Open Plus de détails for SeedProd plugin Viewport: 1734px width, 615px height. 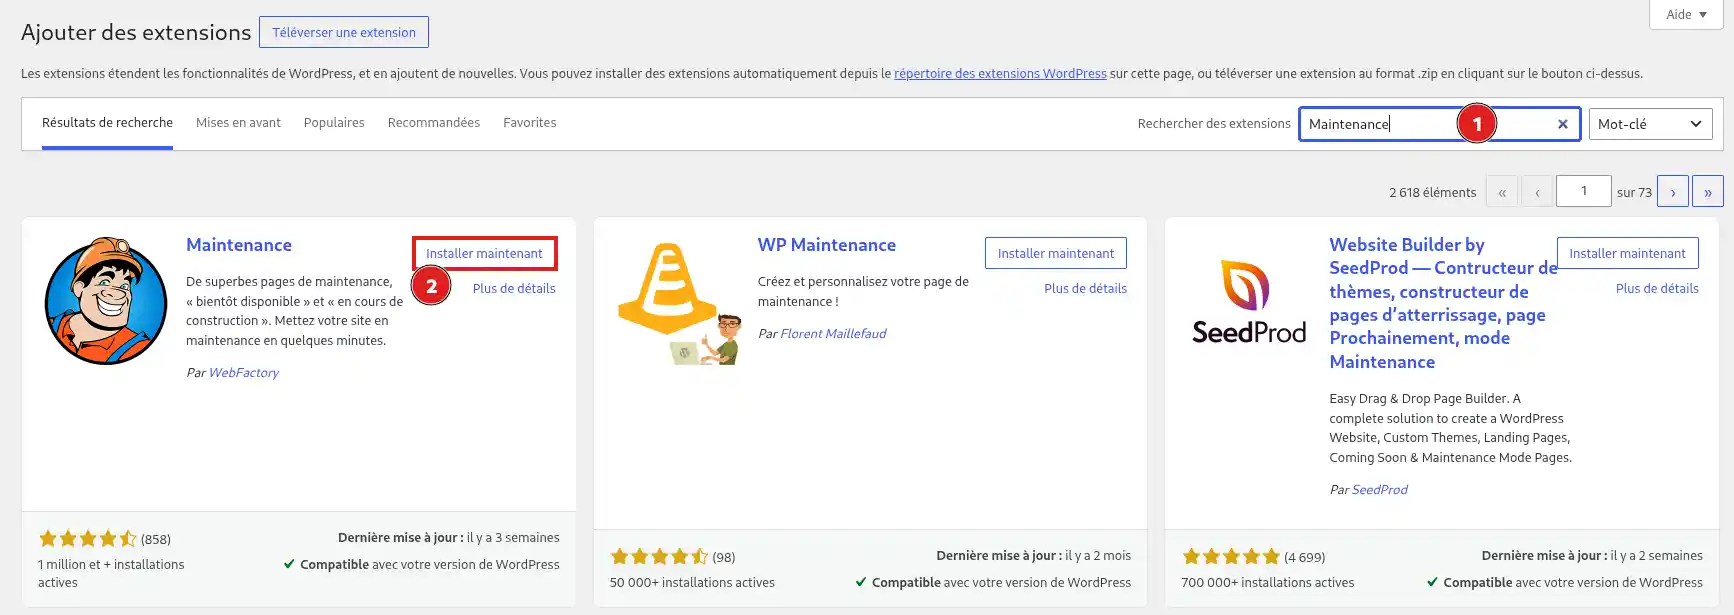tap(1657, 288)
